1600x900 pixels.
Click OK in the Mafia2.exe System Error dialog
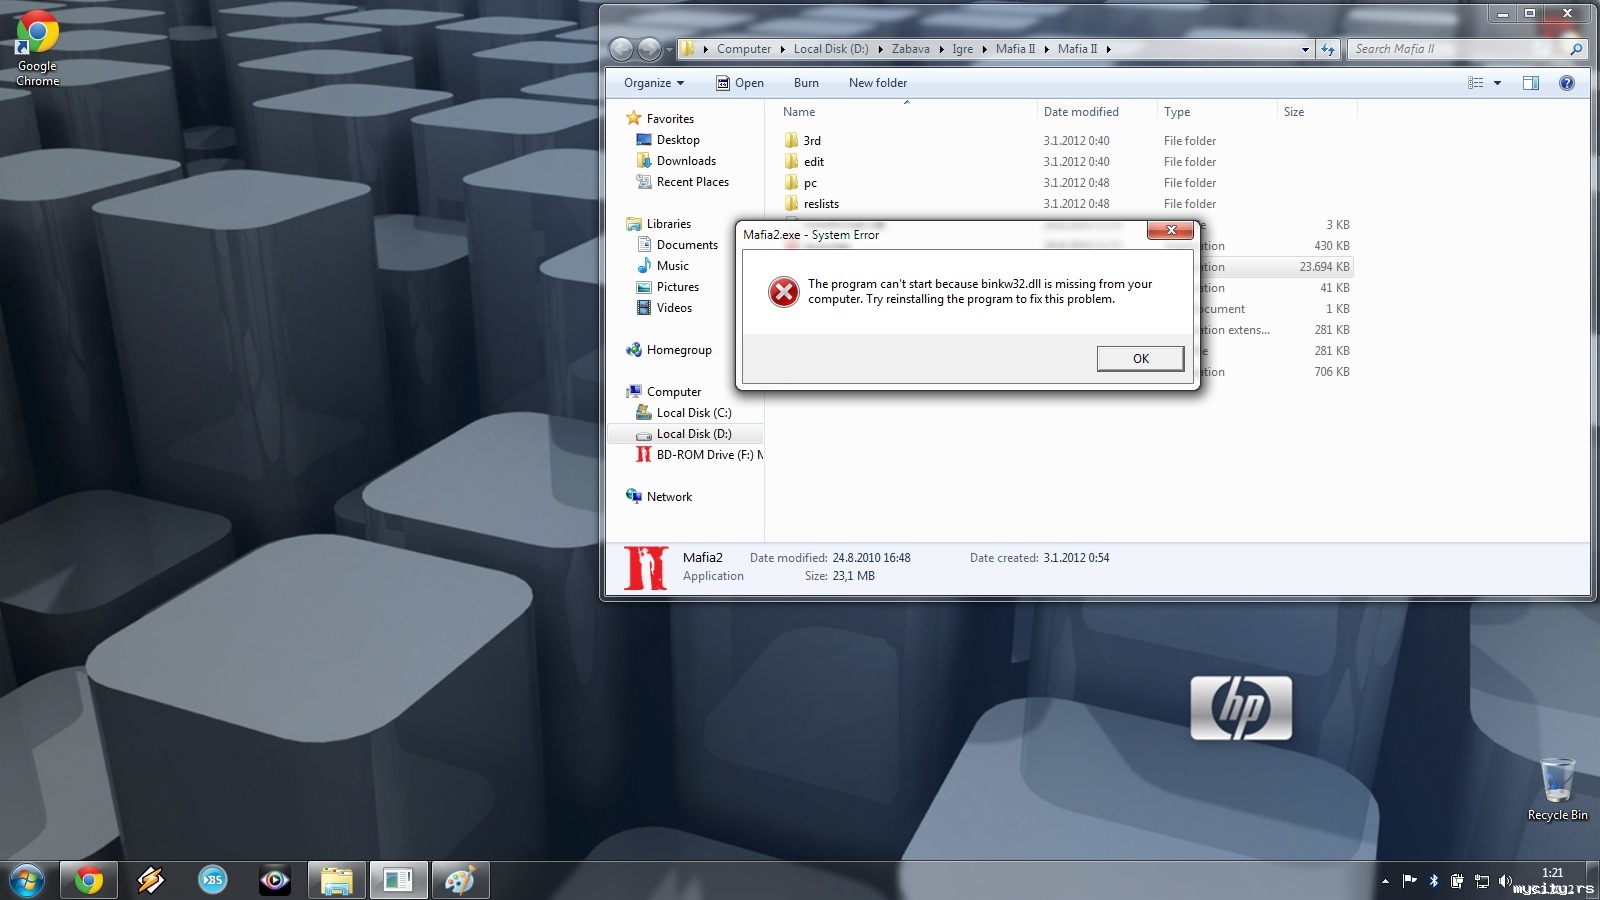(x=1140, y=359)
